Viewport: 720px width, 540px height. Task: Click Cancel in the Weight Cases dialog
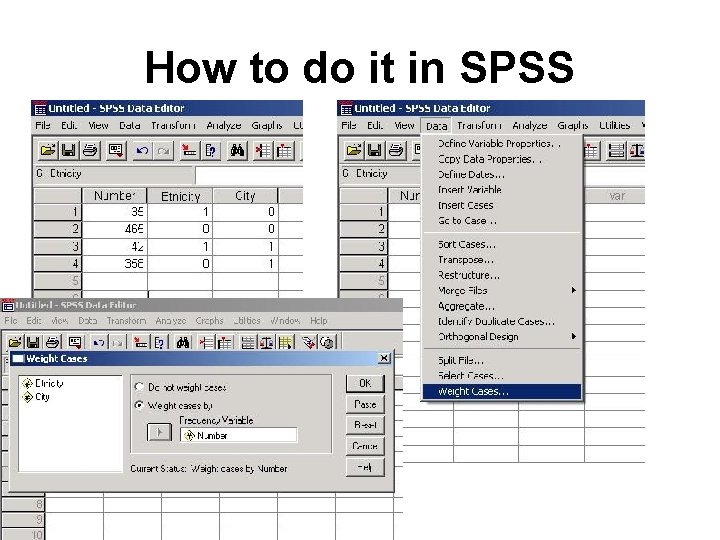tap(365, 446)
